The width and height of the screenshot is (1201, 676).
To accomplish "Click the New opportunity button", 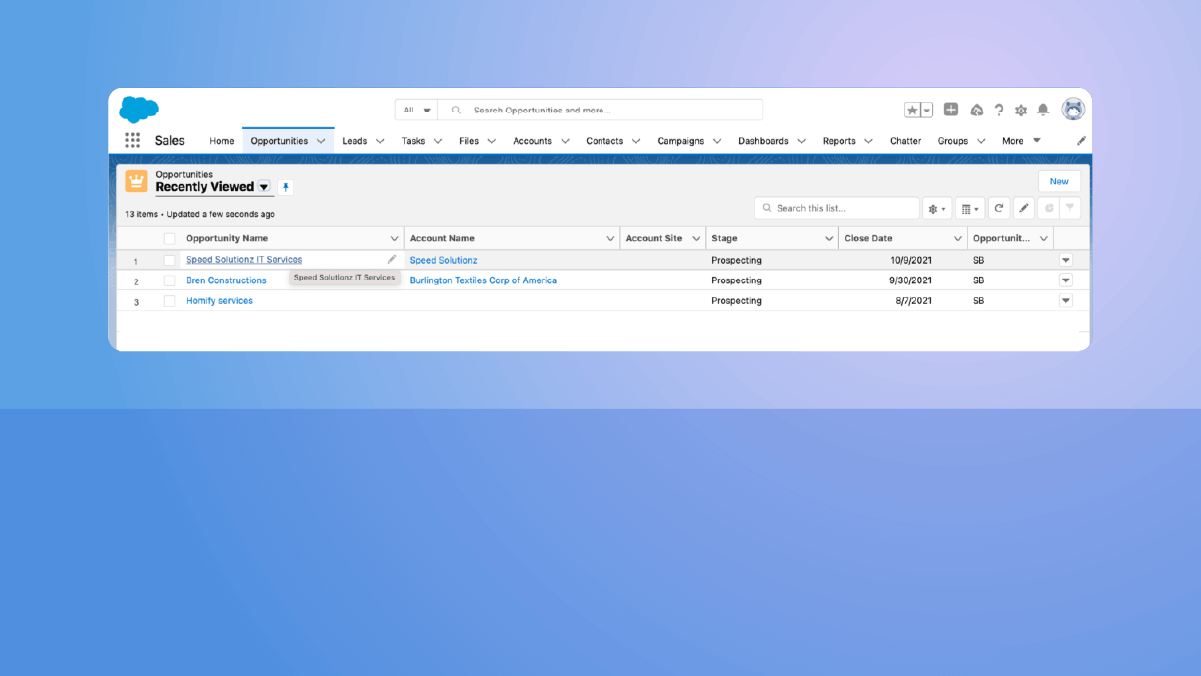I will pos(1059,181).
